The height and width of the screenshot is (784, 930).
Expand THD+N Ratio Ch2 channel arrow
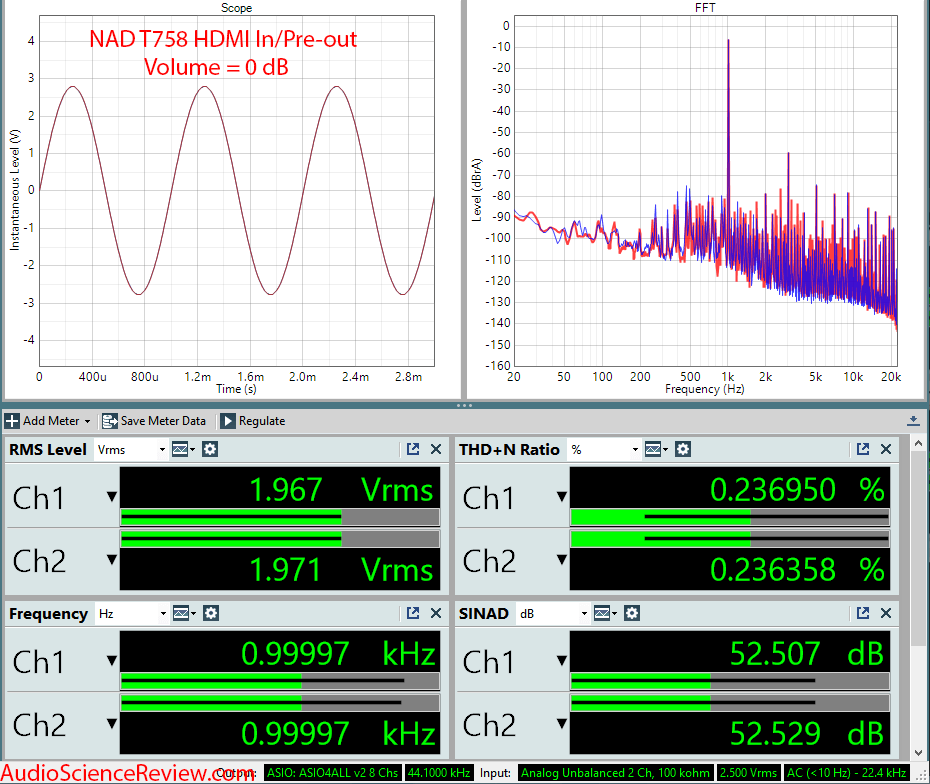click(x=562, y=559)
